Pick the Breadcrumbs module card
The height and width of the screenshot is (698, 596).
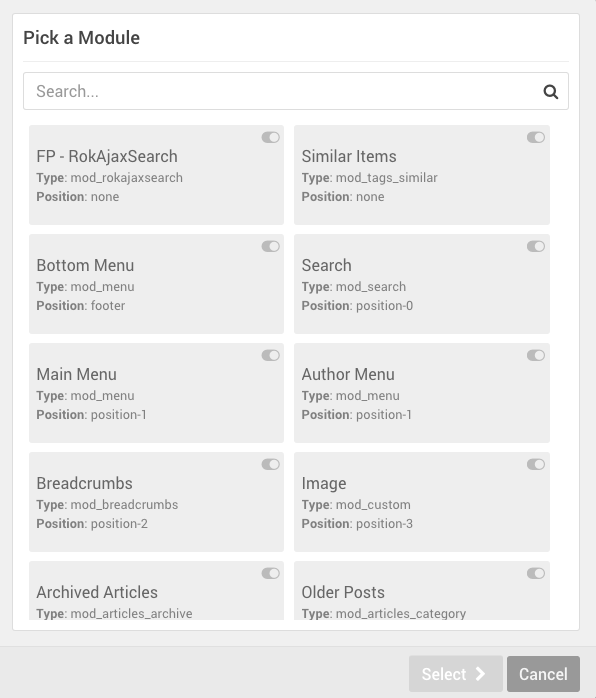[x=156, y=502]
